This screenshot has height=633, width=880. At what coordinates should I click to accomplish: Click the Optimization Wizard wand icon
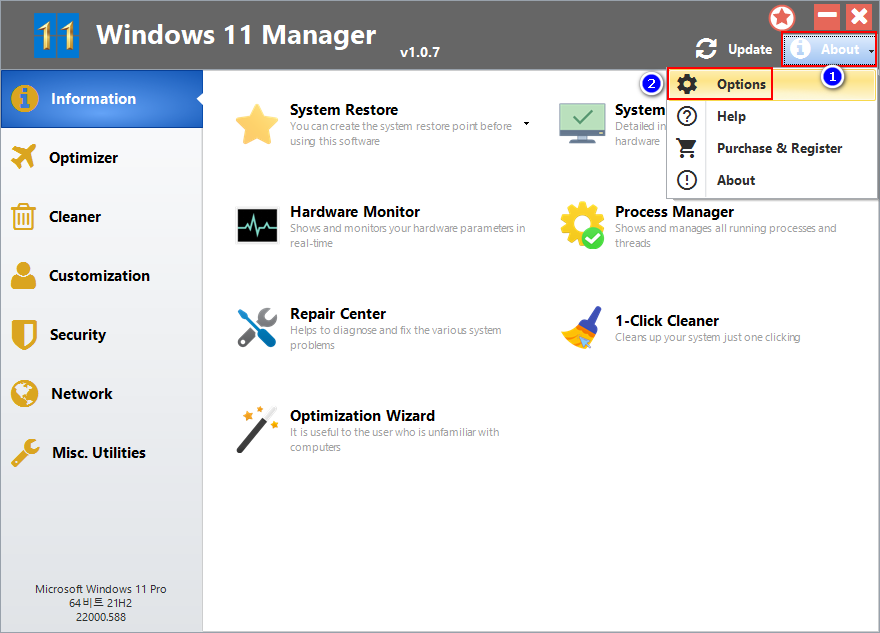tap(257, 430)
